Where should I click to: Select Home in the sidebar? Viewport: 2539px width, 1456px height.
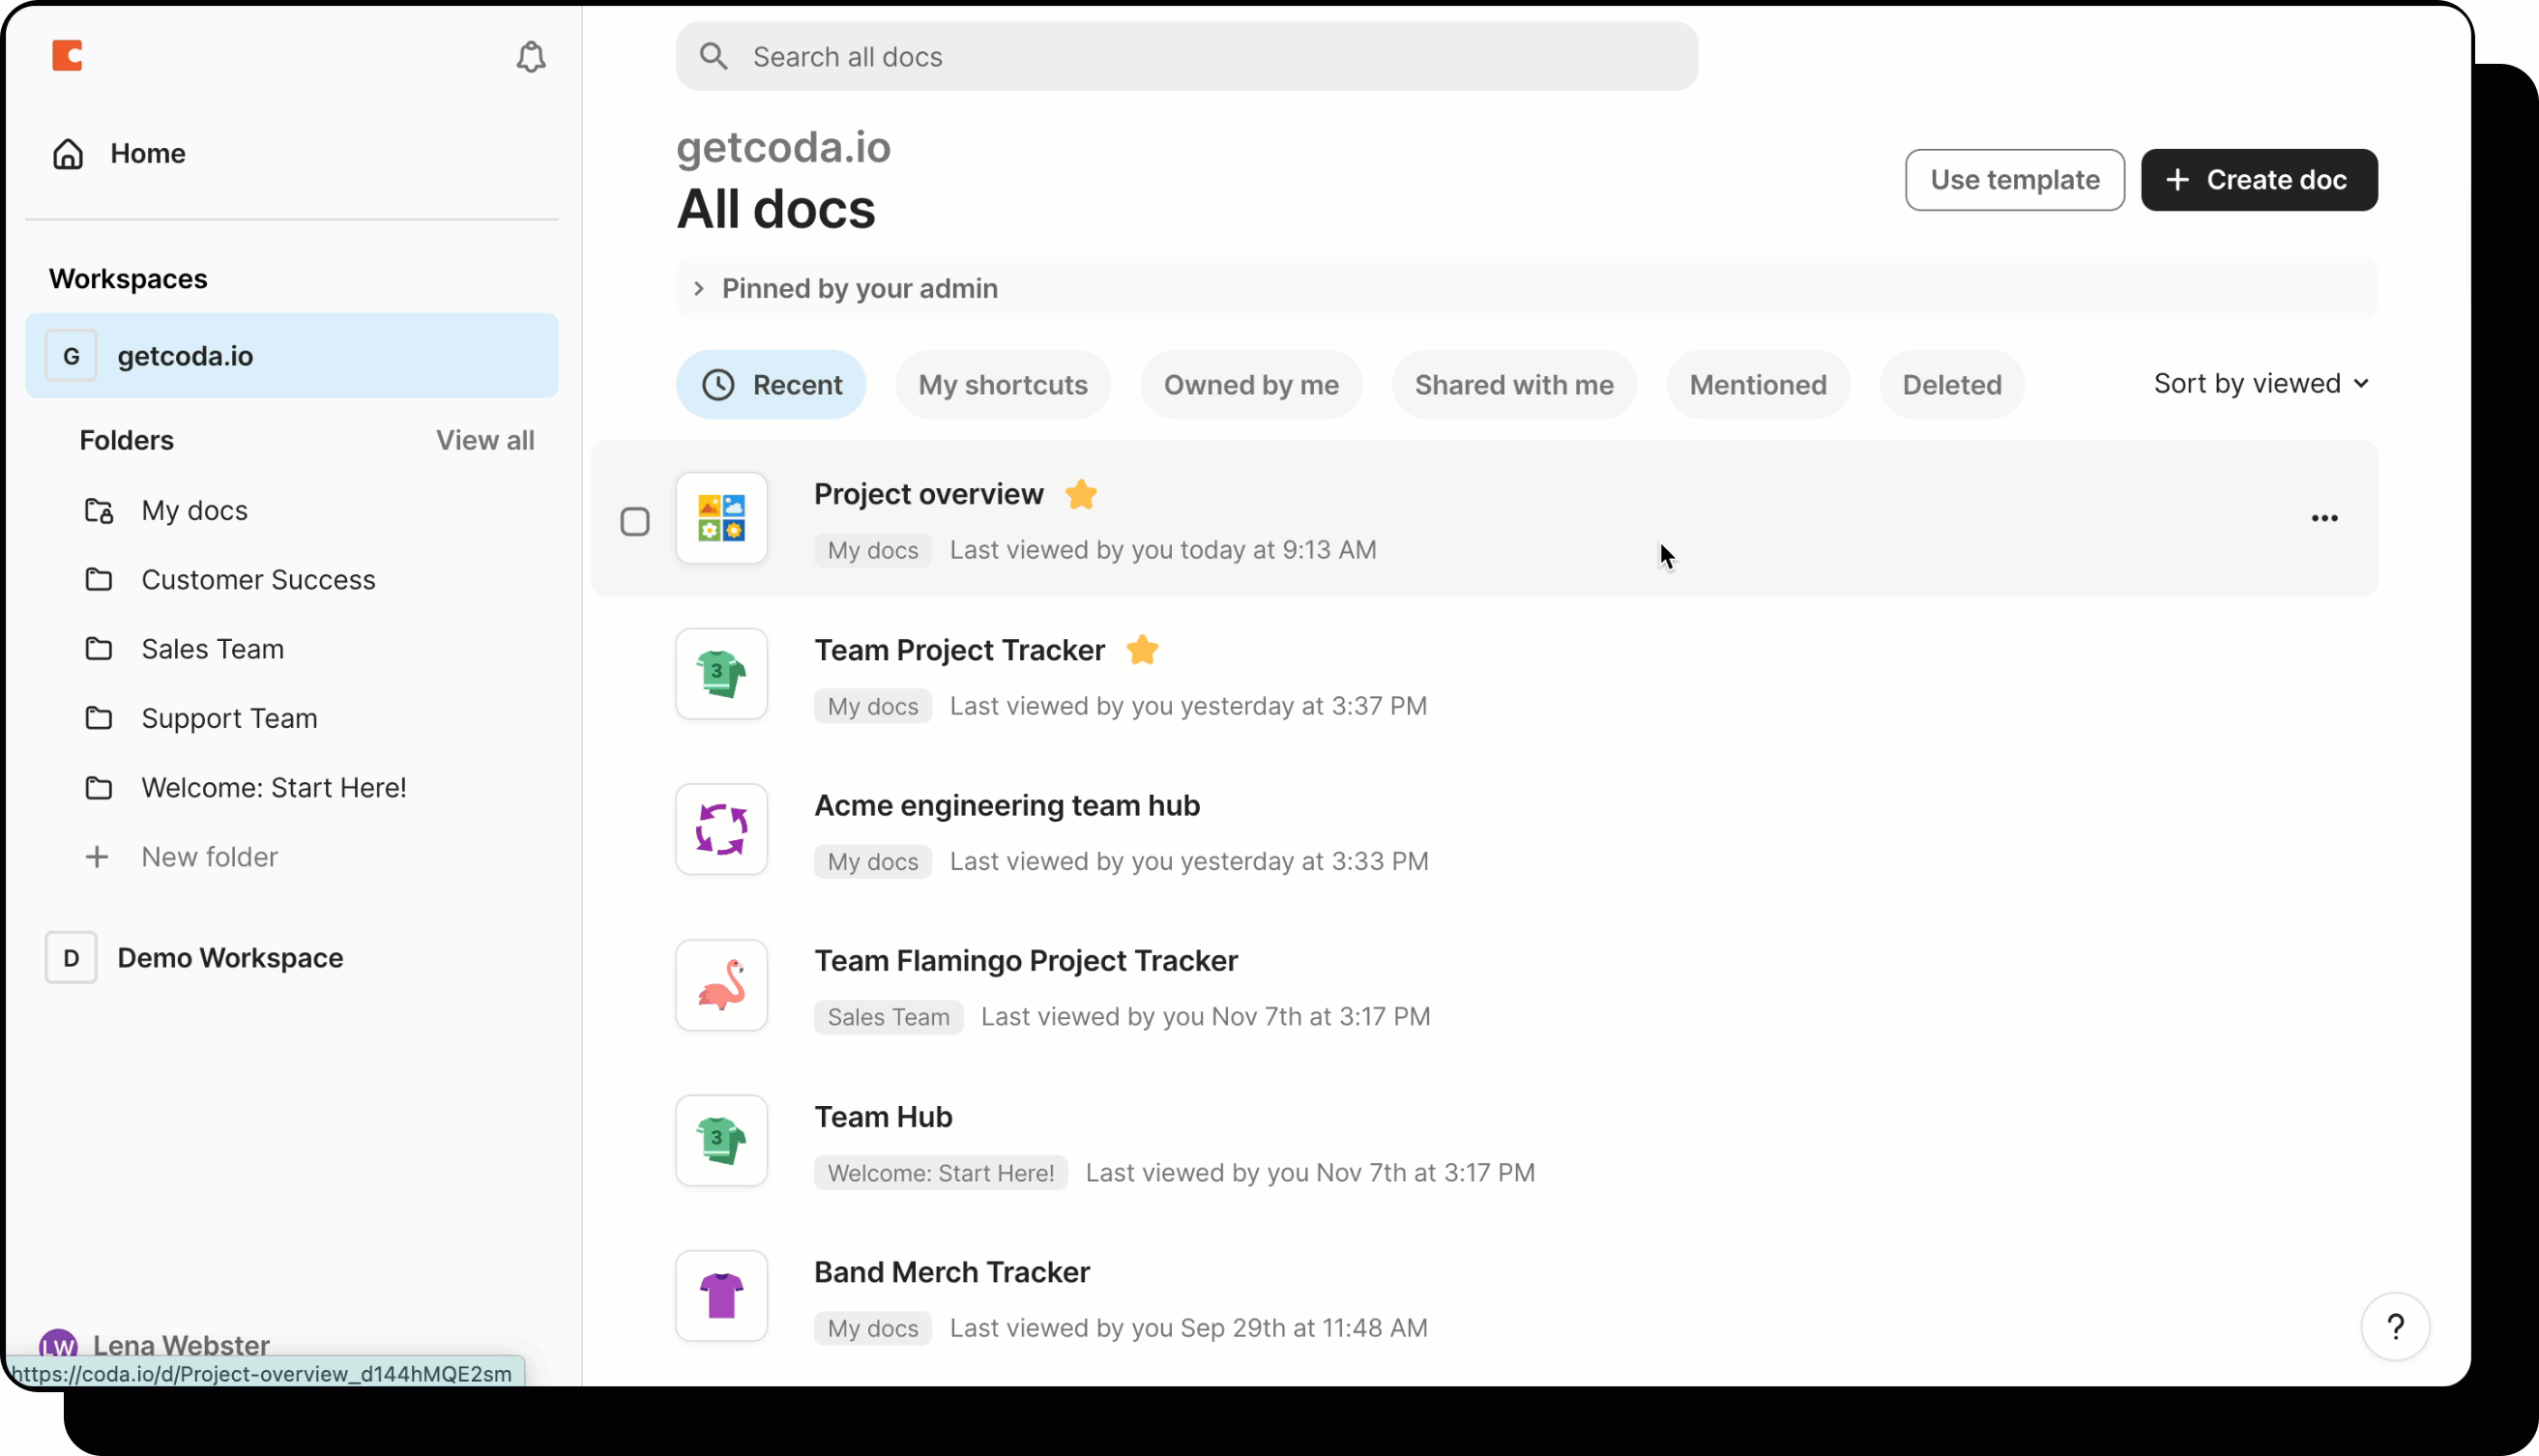[x=147, y=153]
